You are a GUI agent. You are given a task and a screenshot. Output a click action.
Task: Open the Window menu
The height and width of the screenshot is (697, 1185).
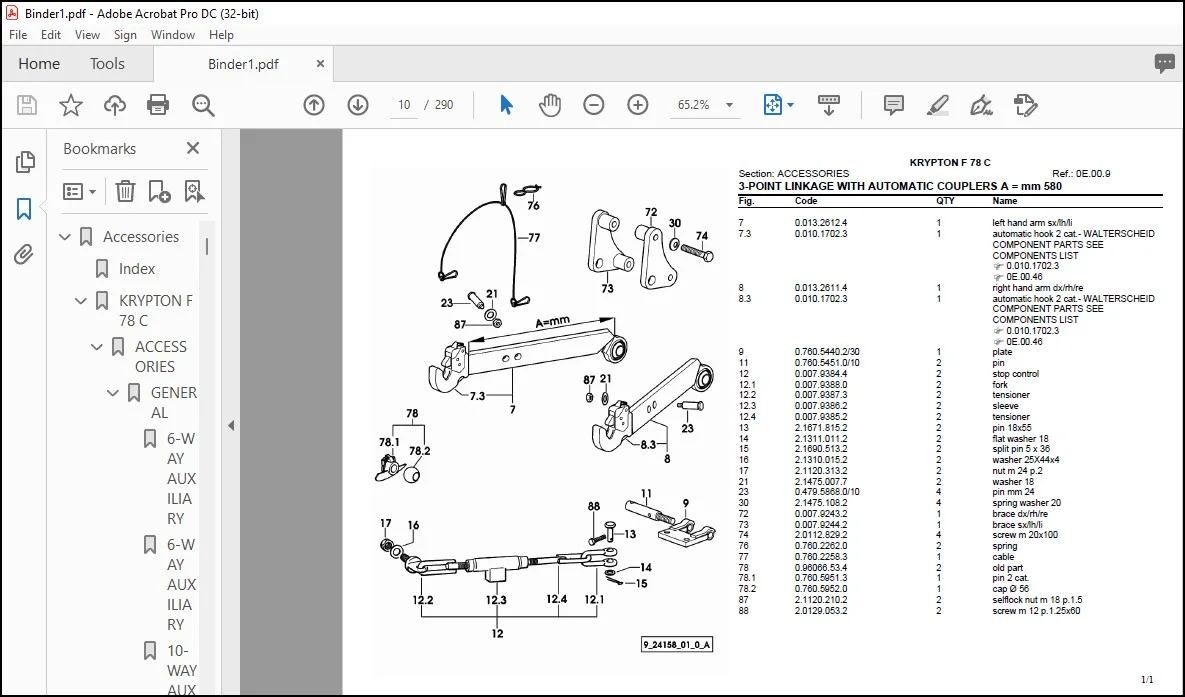pos(172,35)
